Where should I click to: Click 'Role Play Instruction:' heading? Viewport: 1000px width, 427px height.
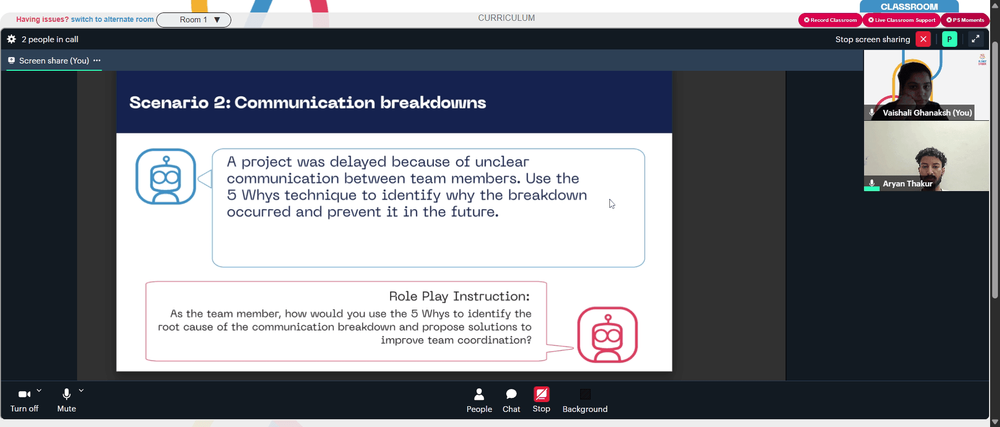pos(459,296)
